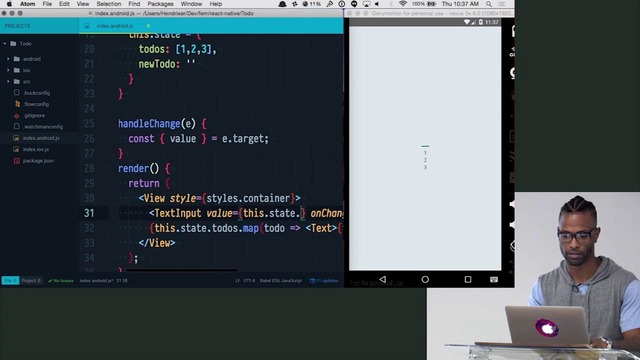This screenshot has height=360, width=640.
Task: Click the File issues status bar button
Action: [10, 281]
